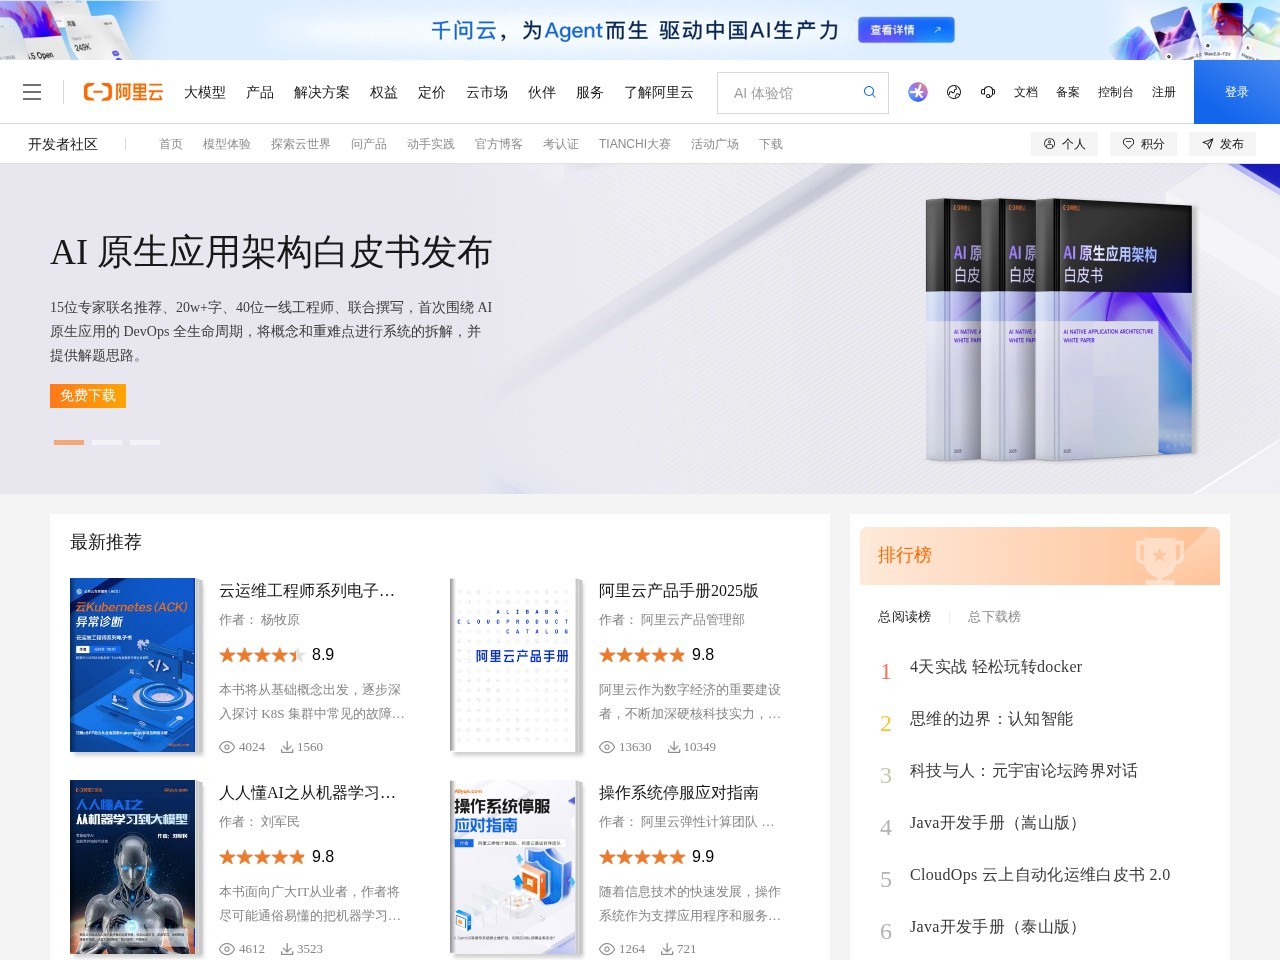Open 动手实践 in community nav

point(431,144)
